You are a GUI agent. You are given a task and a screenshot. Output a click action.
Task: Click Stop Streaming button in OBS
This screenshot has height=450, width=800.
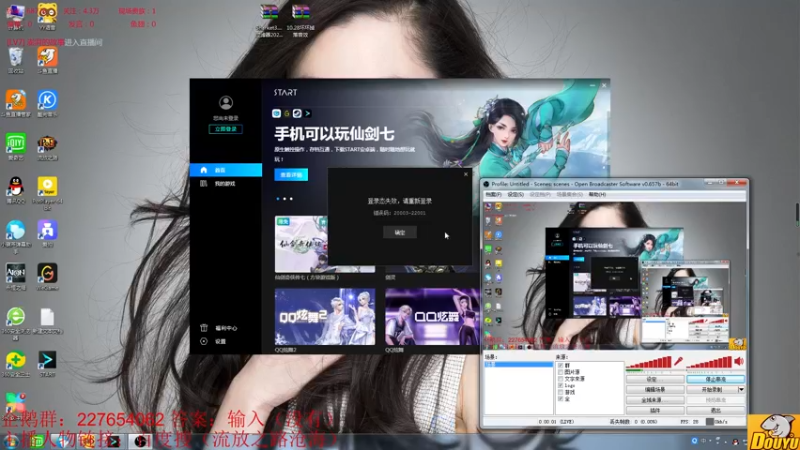tap(715, 379)
